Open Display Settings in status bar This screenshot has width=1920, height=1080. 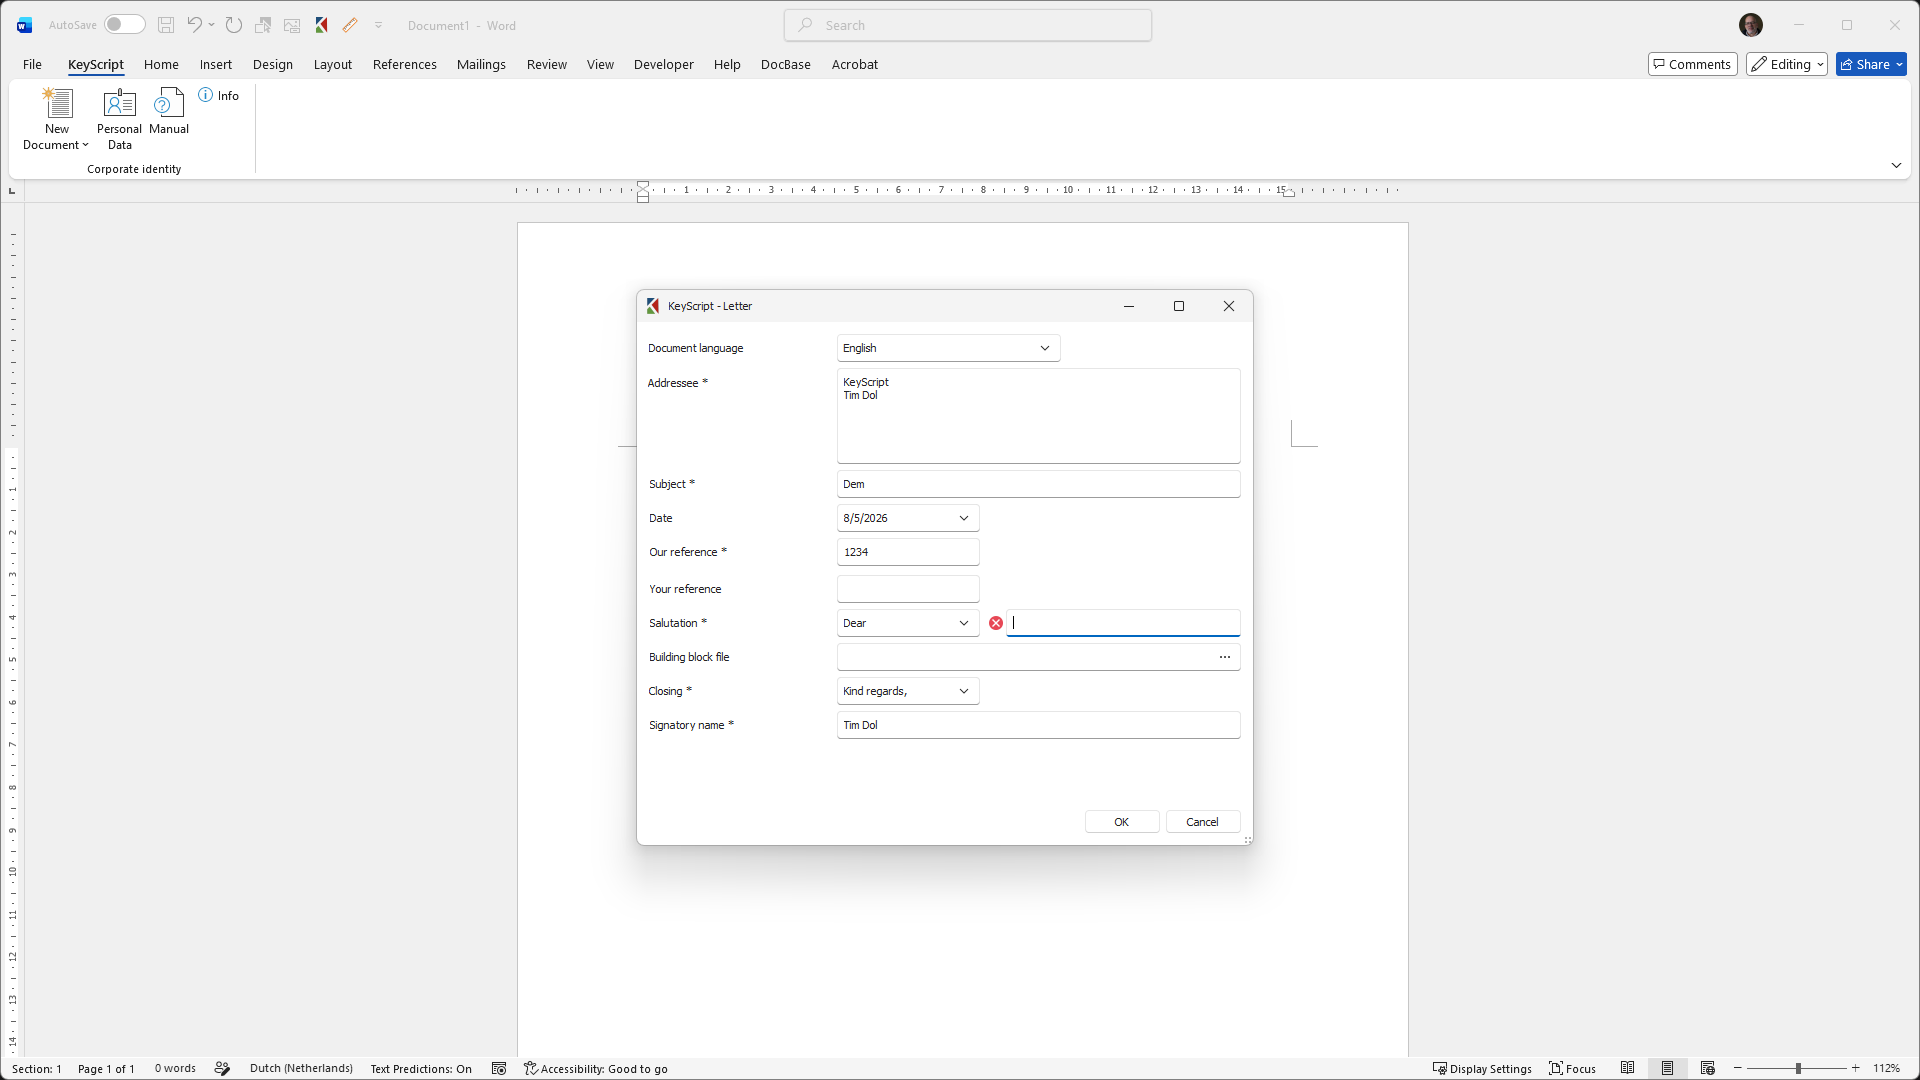click(1482, 1069)
